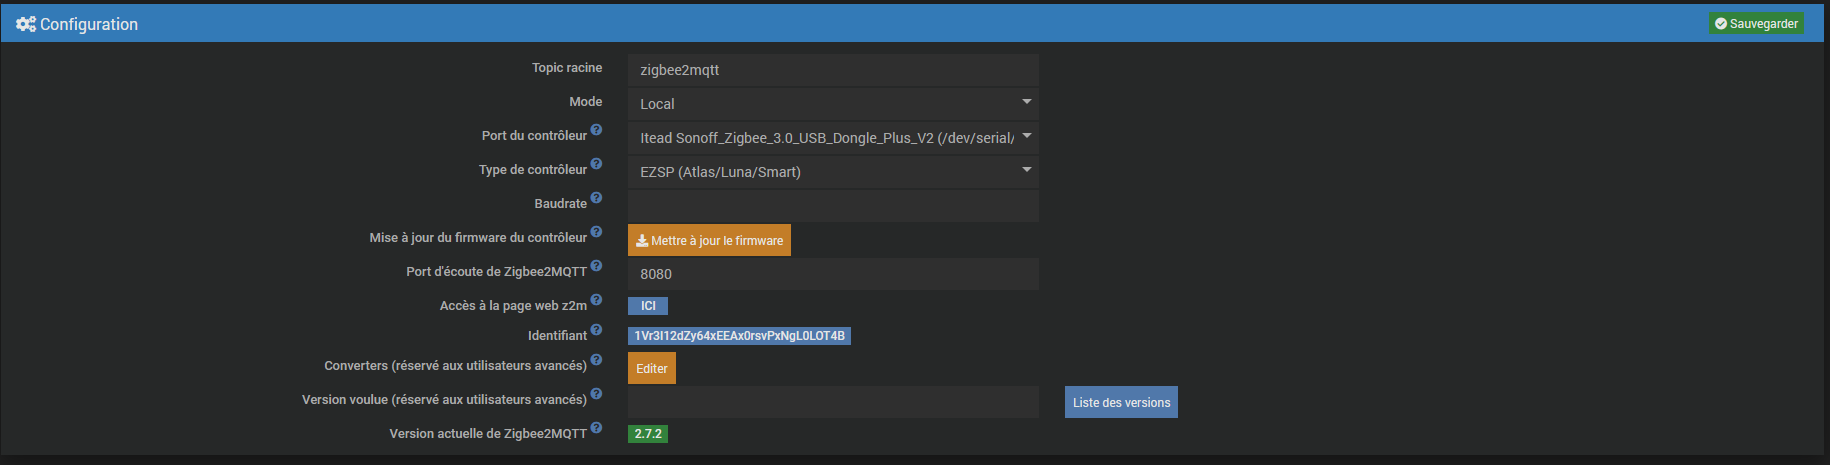This screenshot has height=465, width=1830.
Task: Click help icon for Version voulue
Action: point(596,394)
